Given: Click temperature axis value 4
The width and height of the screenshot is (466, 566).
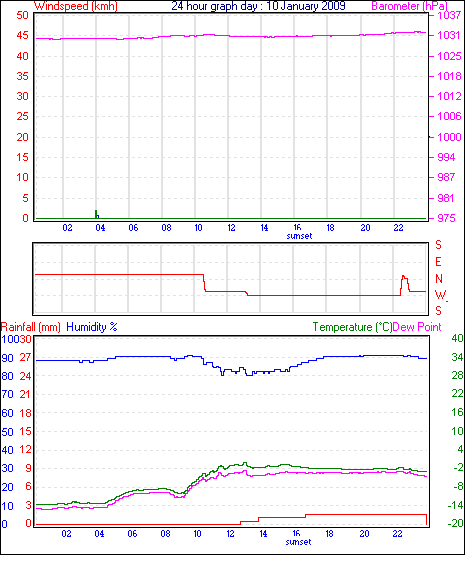Looking at the screenshot, I should click(460, 450).
